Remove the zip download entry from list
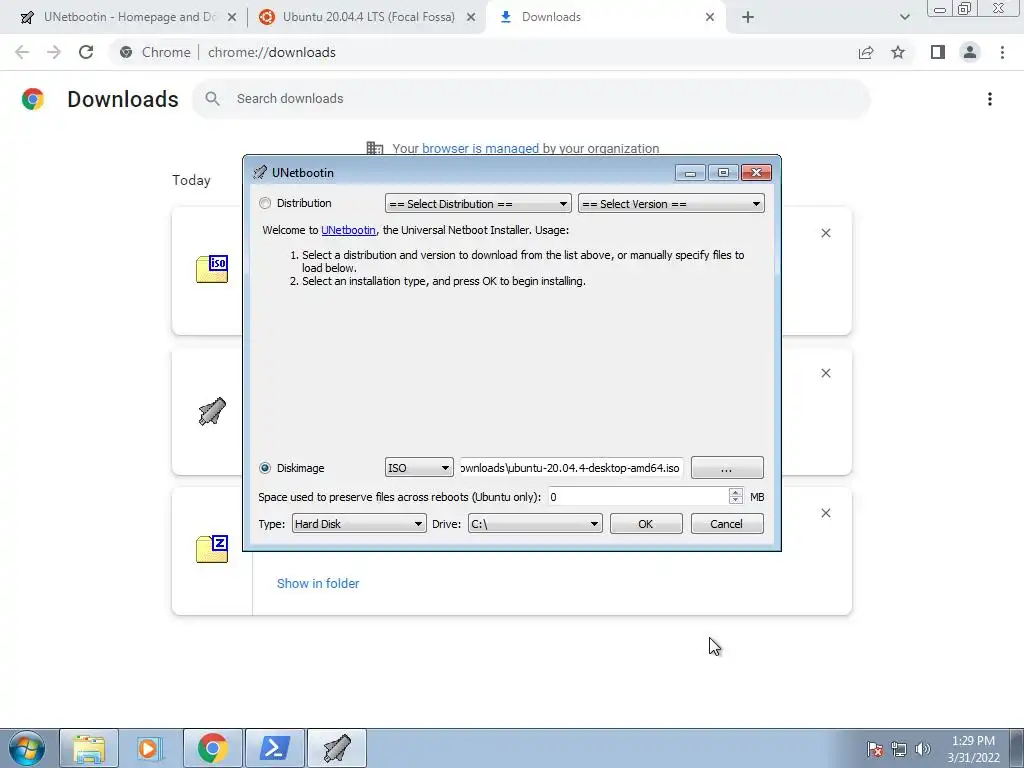The width and height of the screenshot is (1024, 768). tap(826, 513)
